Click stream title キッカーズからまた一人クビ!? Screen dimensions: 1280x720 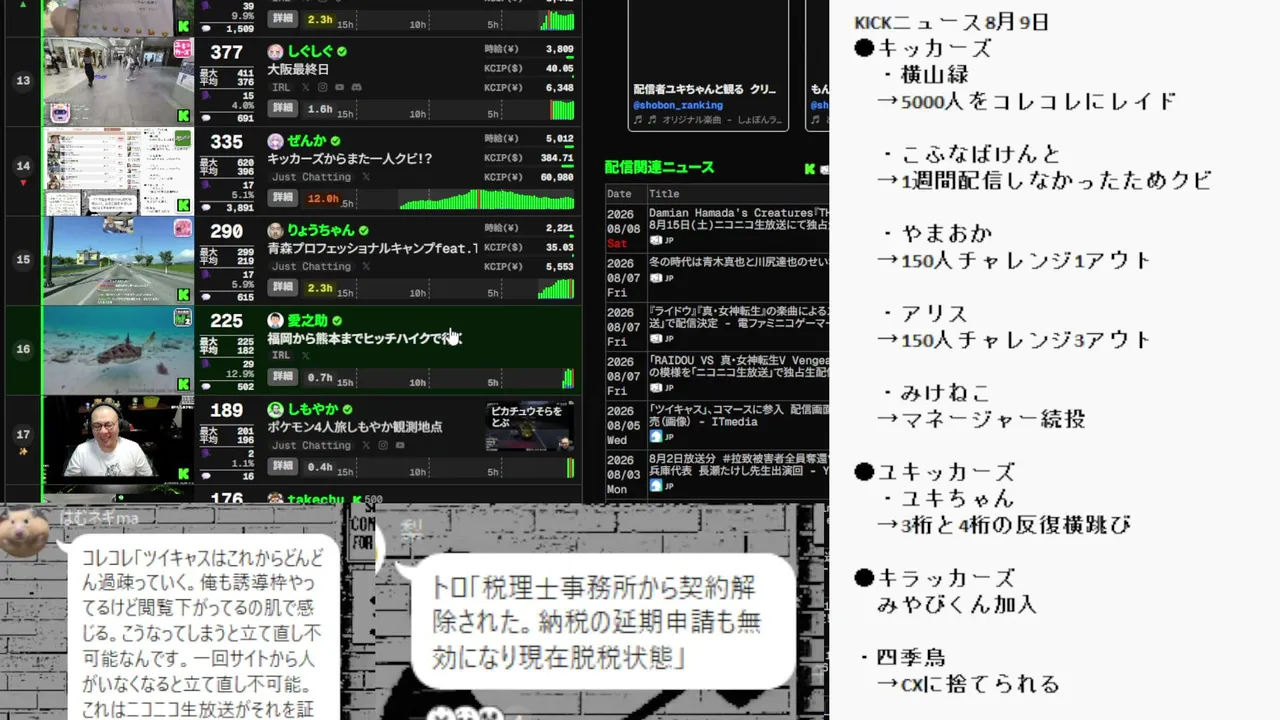pyautogui.click(x=350, y=159)
